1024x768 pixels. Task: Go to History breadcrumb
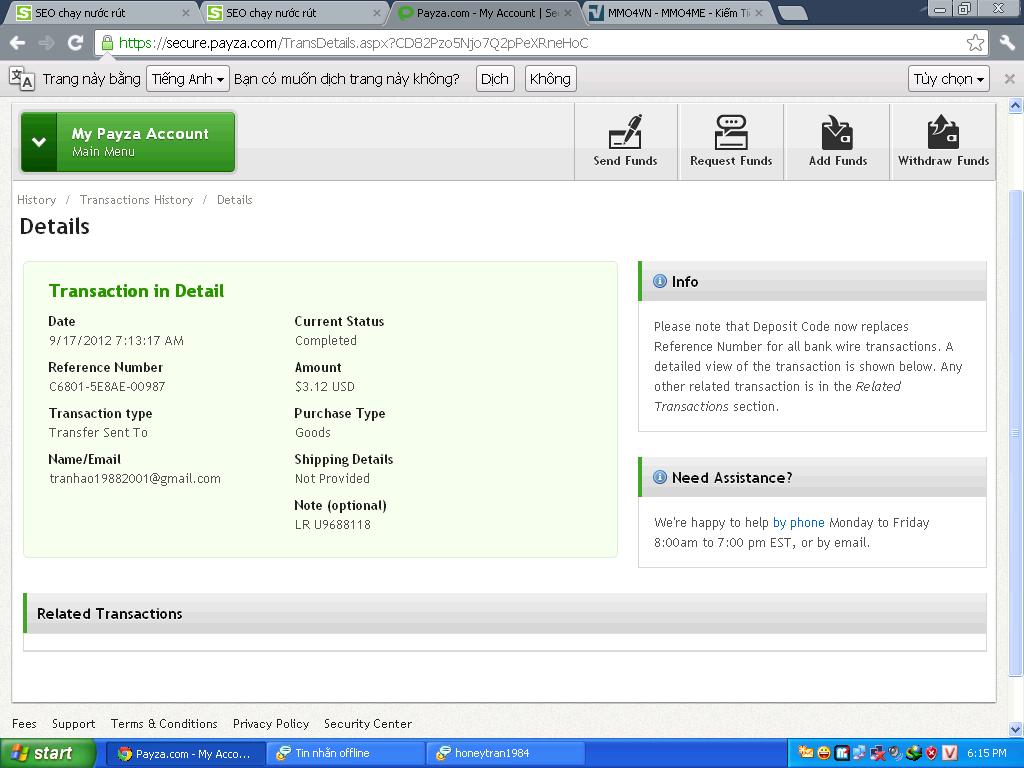tap(37, 200)
